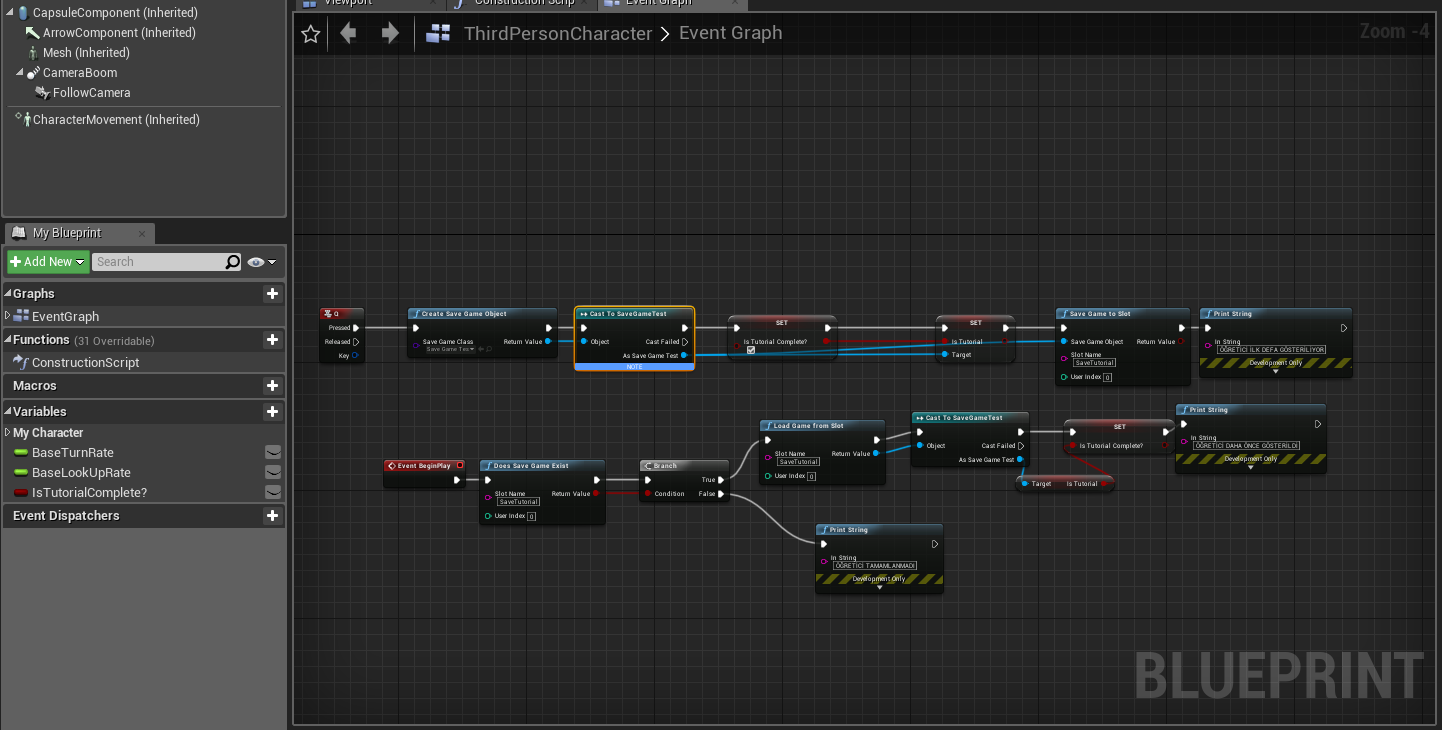Click the EventGraph graph icon in My Blueprint
Image resolution: width=1442 pixels, height=730 pixels.
[22, 316]
